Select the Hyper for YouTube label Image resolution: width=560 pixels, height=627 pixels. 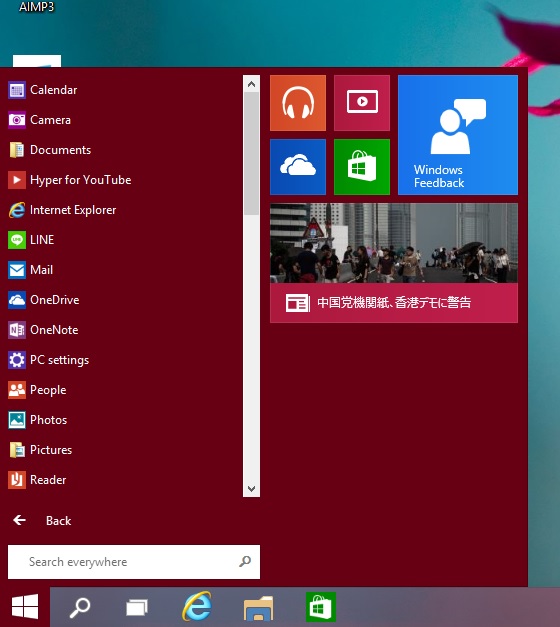(80, 180)
